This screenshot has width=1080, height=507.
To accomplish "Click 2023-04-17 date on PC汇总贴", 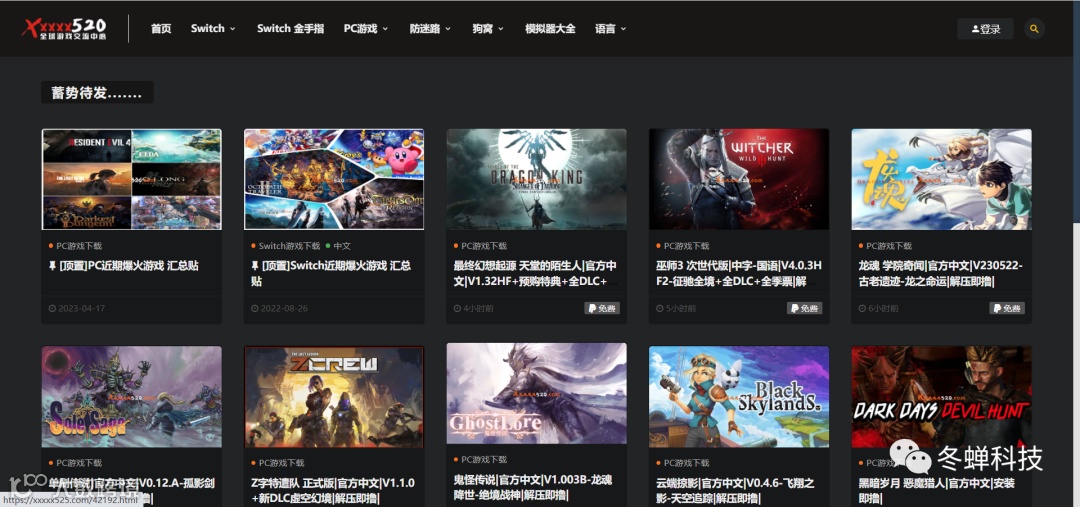I will (x=77, y=309).
